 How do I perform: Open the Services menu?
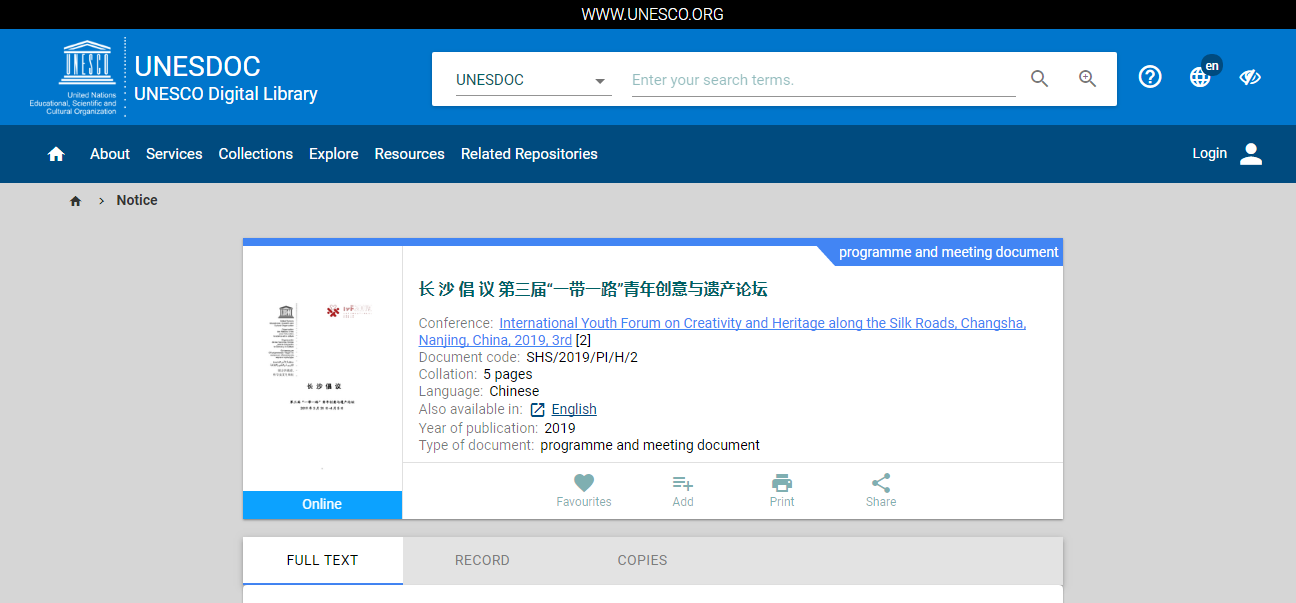174,154
